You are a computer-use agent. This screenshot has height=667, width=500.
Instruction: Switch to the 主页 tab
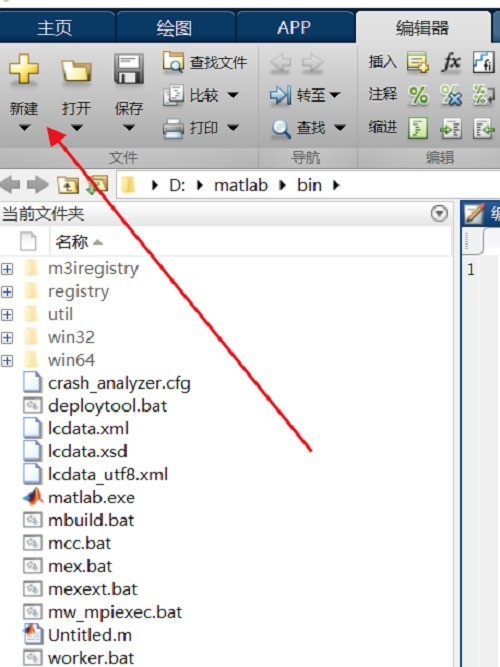point(54,28)
